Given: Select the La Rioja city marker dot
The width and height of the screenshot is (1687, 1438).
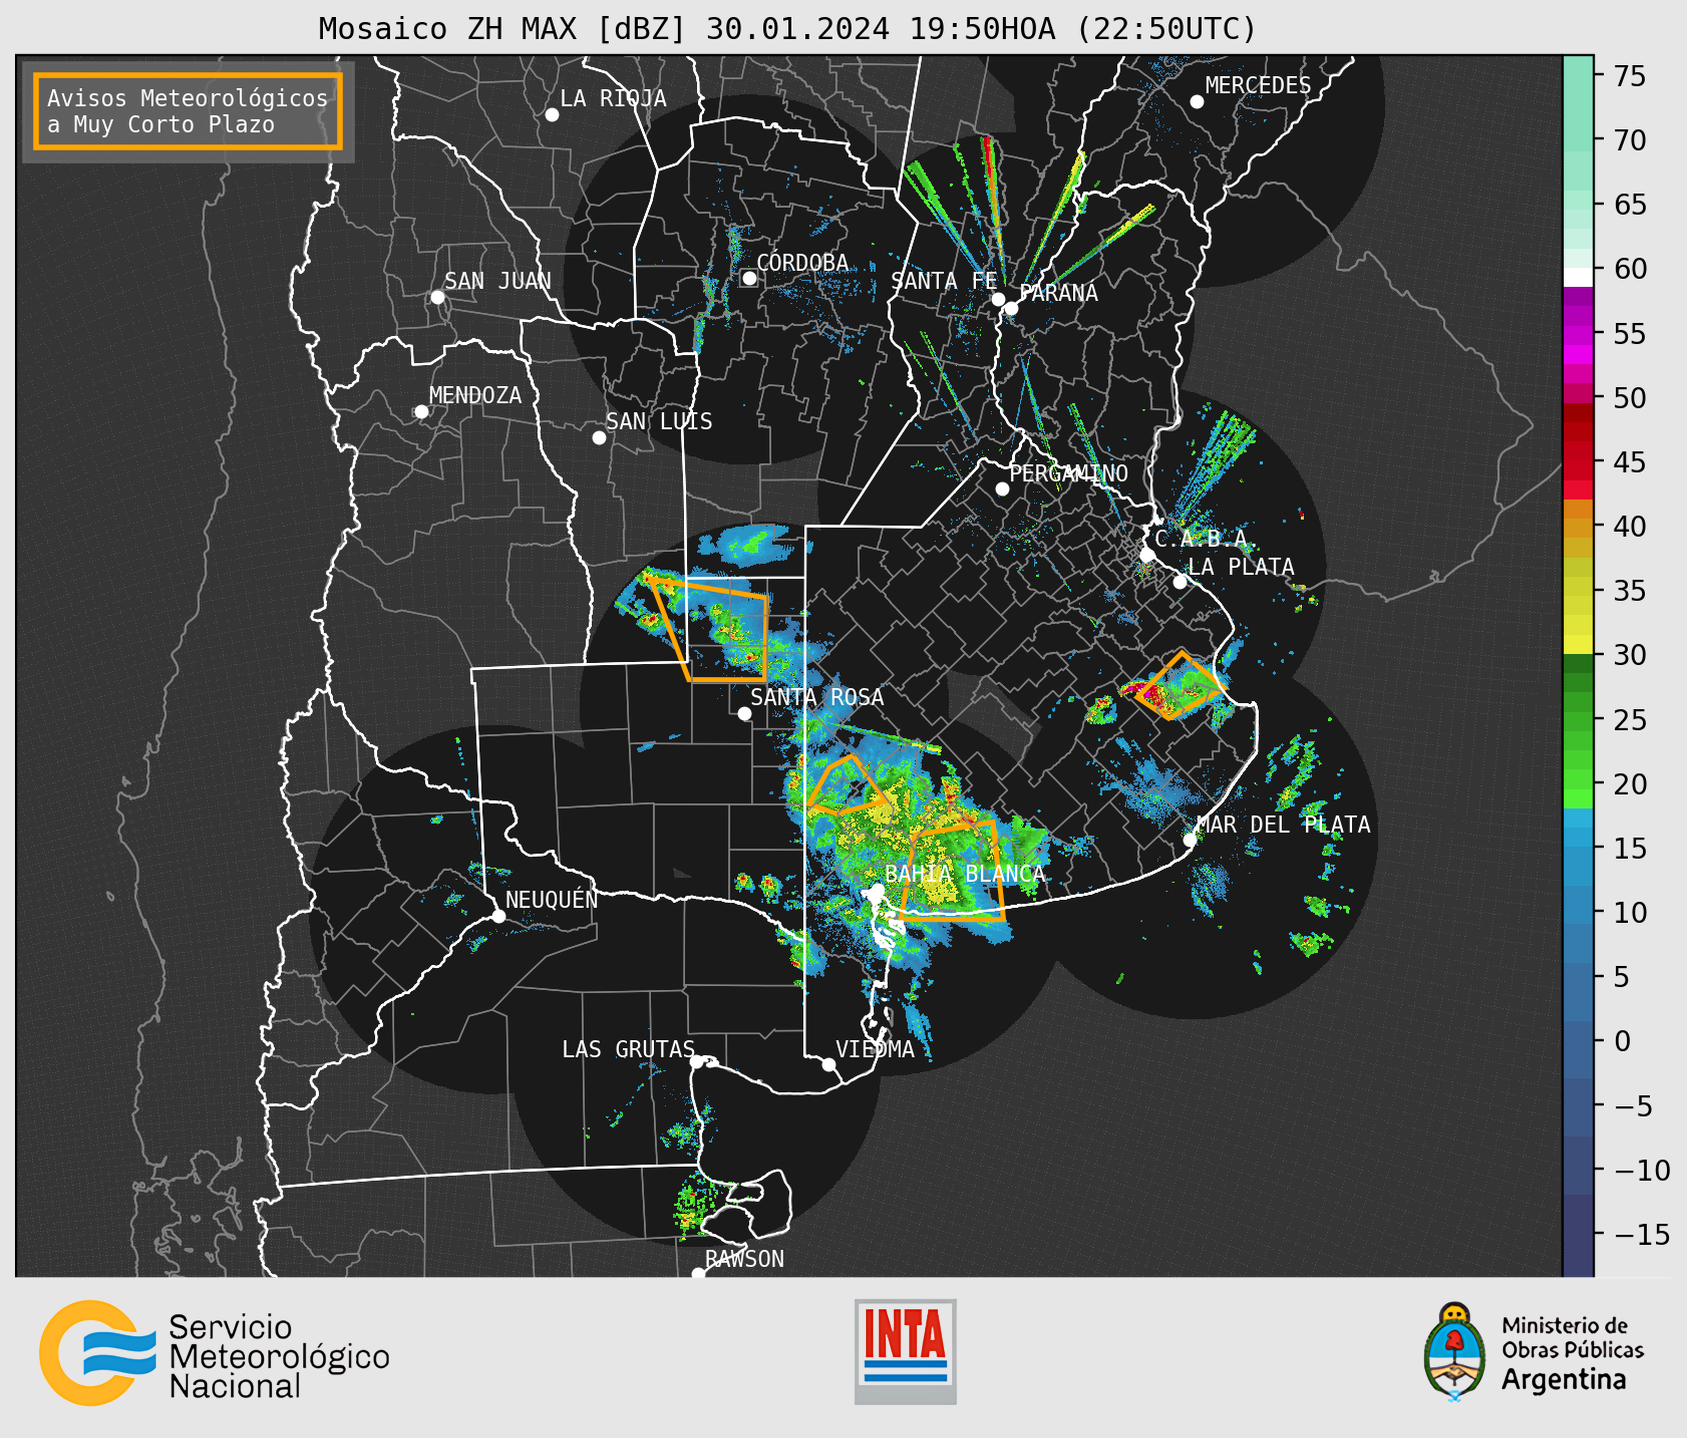Looking at the screenshot, I should pyautogui.click(x=552, y=115).
